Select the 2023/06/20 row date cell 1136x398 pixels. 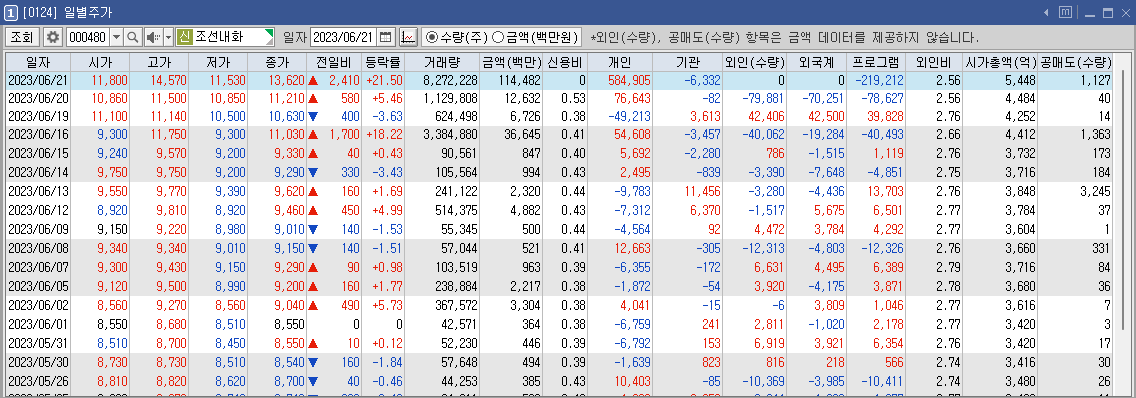coord(37,98)
